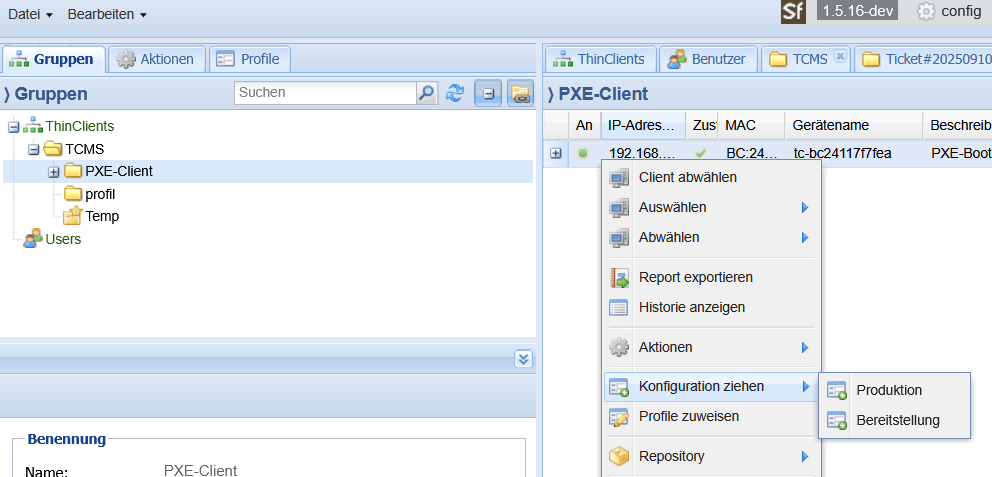Switch to the Aktionen tab
992x477 pixels.
pos(155,59)
